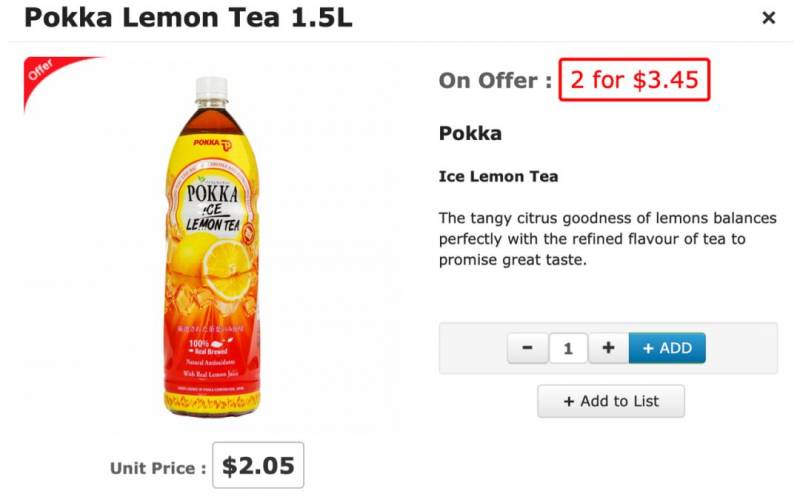Close the product details popup
This screenshot has width=800, height=497.
pyautogui.click(x=768, y=18)
